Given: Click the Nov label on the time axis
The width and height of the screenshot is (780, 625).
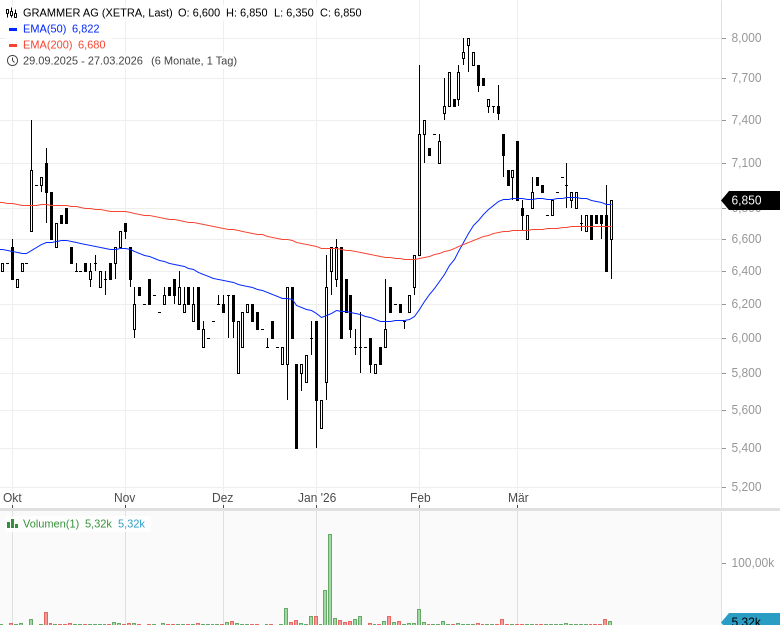Looking at the screenshot, I should click(124, 497).
